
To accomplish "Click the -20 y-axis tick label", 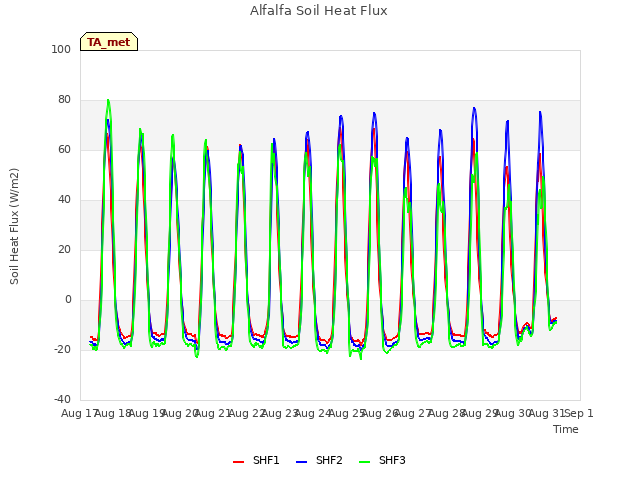I will tap(62, 350).
